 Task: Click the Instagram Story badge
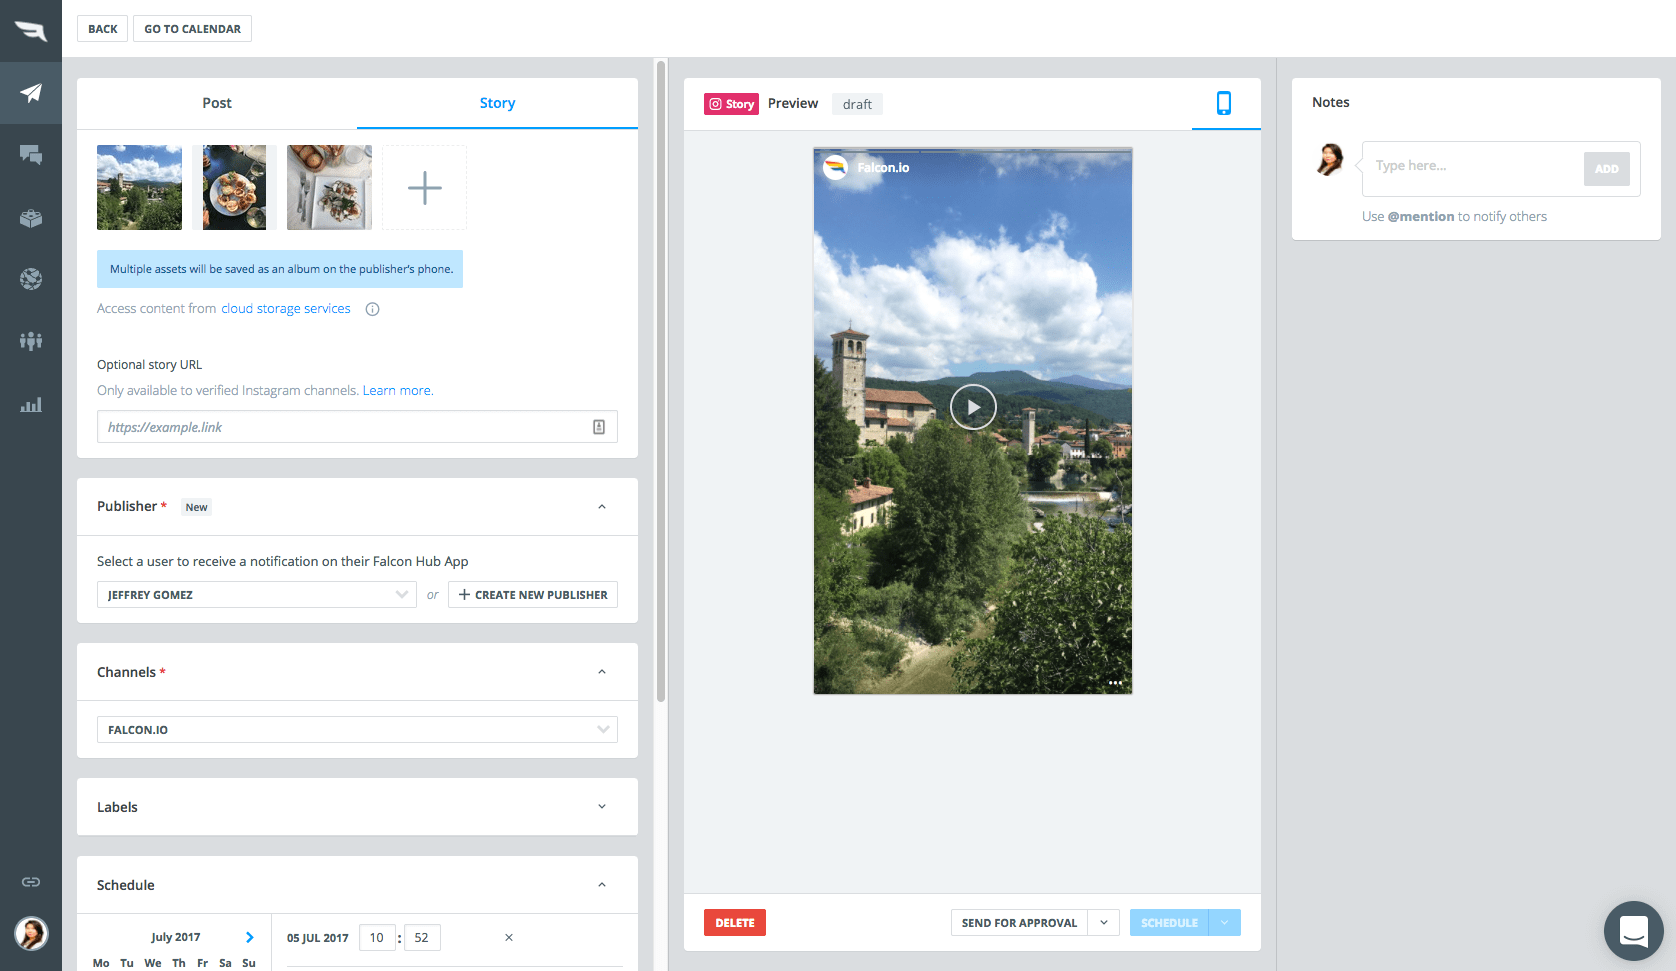(731, 104)
